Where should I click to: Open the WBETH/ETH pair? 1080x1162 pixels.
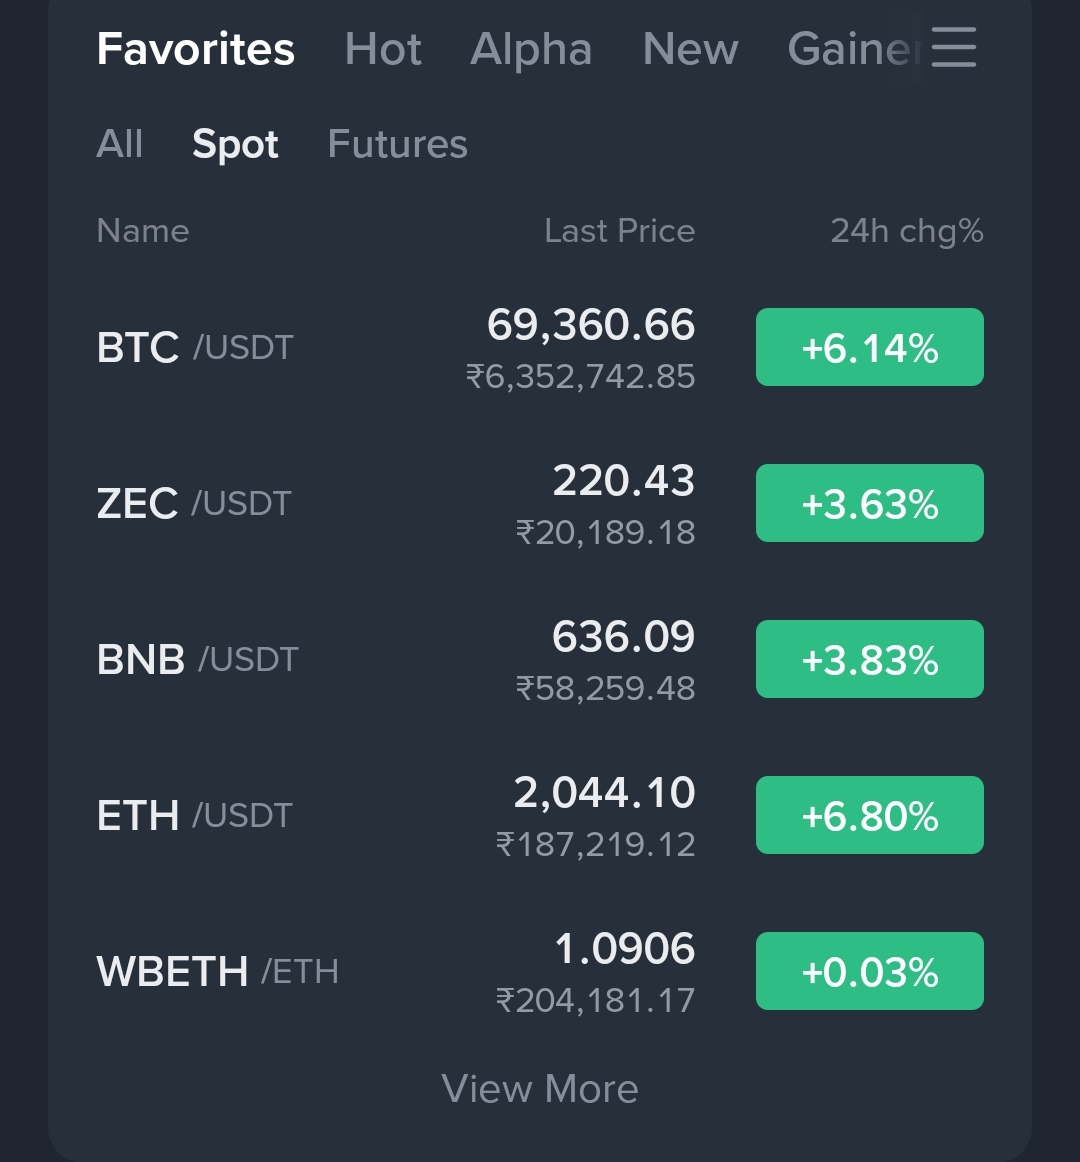pyautogui.click(x=217, y=972)
